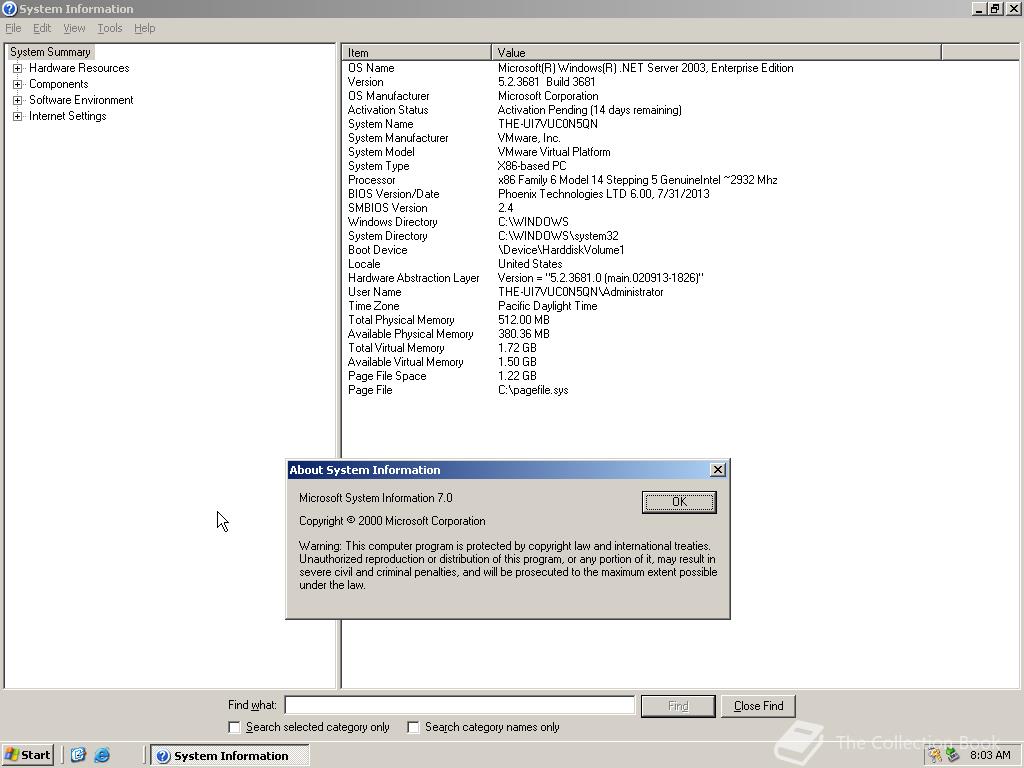Click the System Information title bar icon
The image size is (1024, 768).
coord(9,8)
